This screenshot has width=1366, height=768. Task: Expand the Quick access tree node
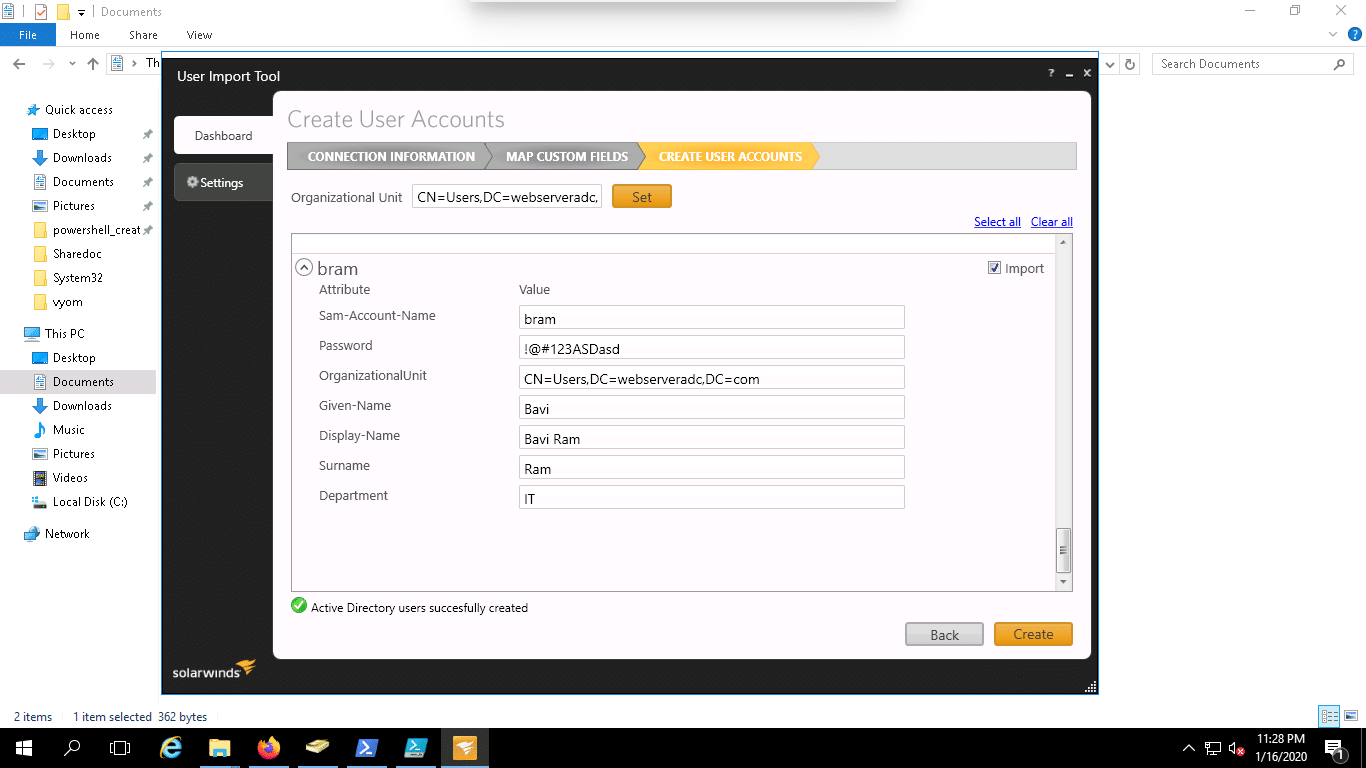pos(19,110)
